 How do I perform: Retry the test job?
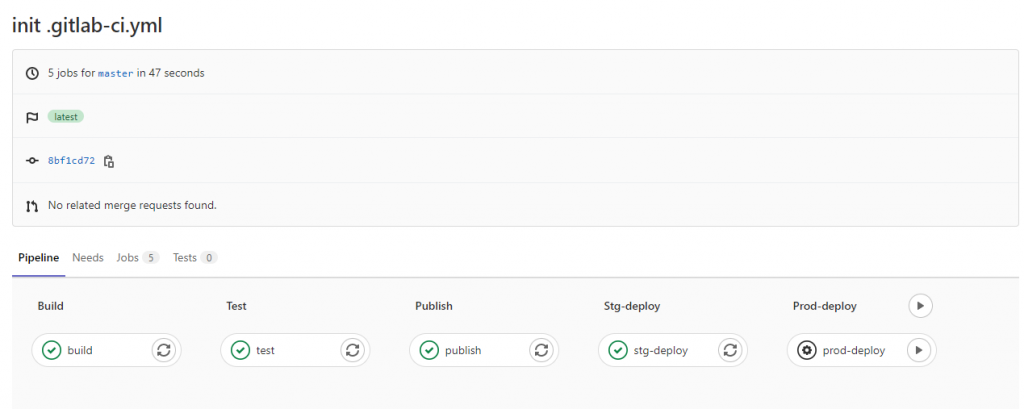point(352,350)
